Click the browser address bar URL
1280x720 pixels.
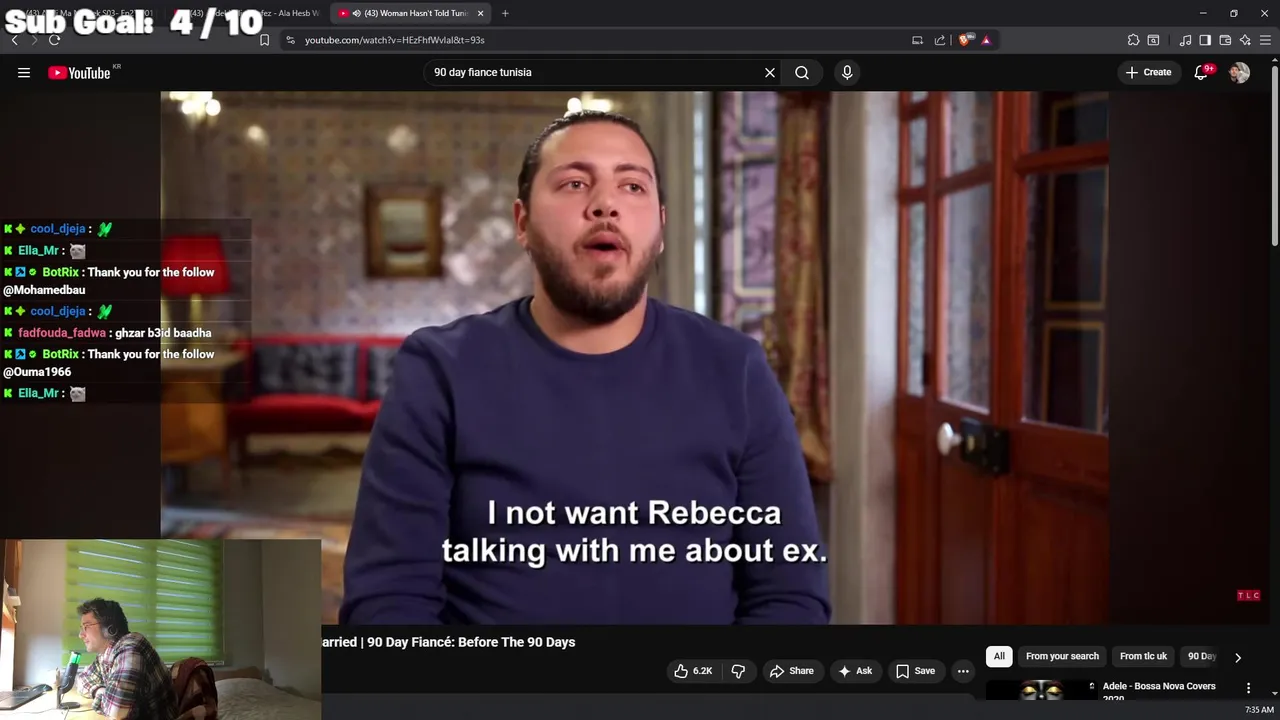(x=394, y=40)
